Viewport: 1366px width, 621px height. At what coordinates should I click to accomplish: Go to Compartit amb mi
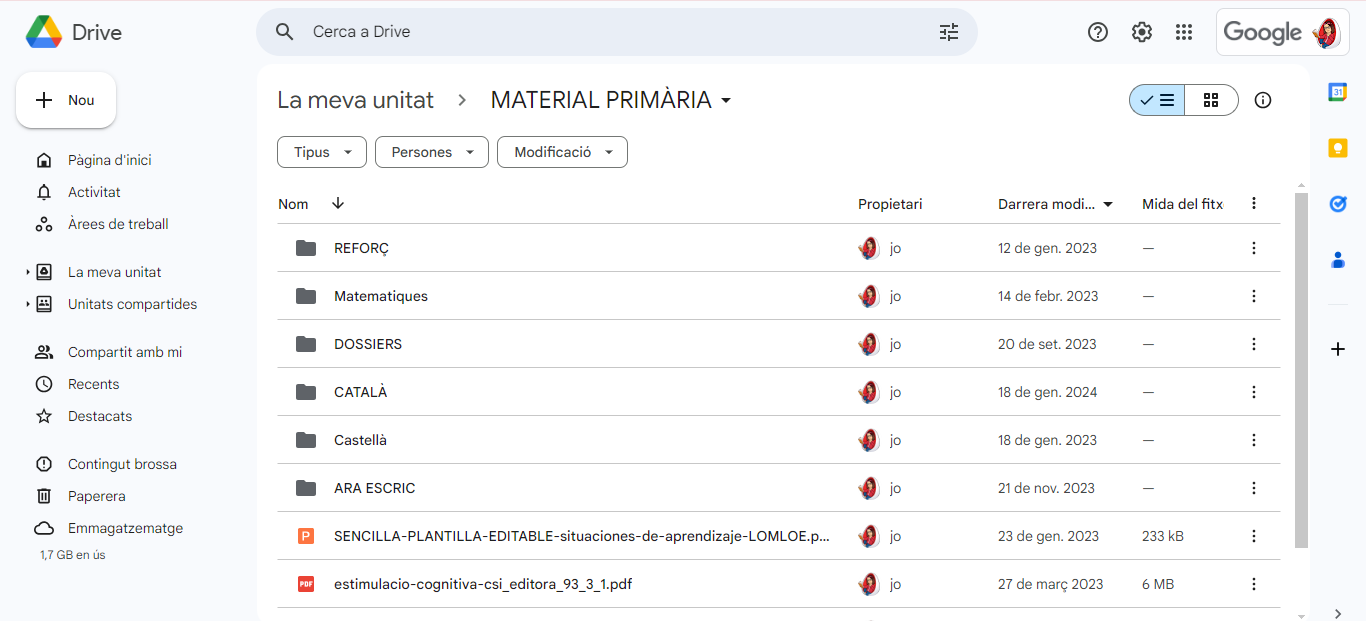[124, 352]
